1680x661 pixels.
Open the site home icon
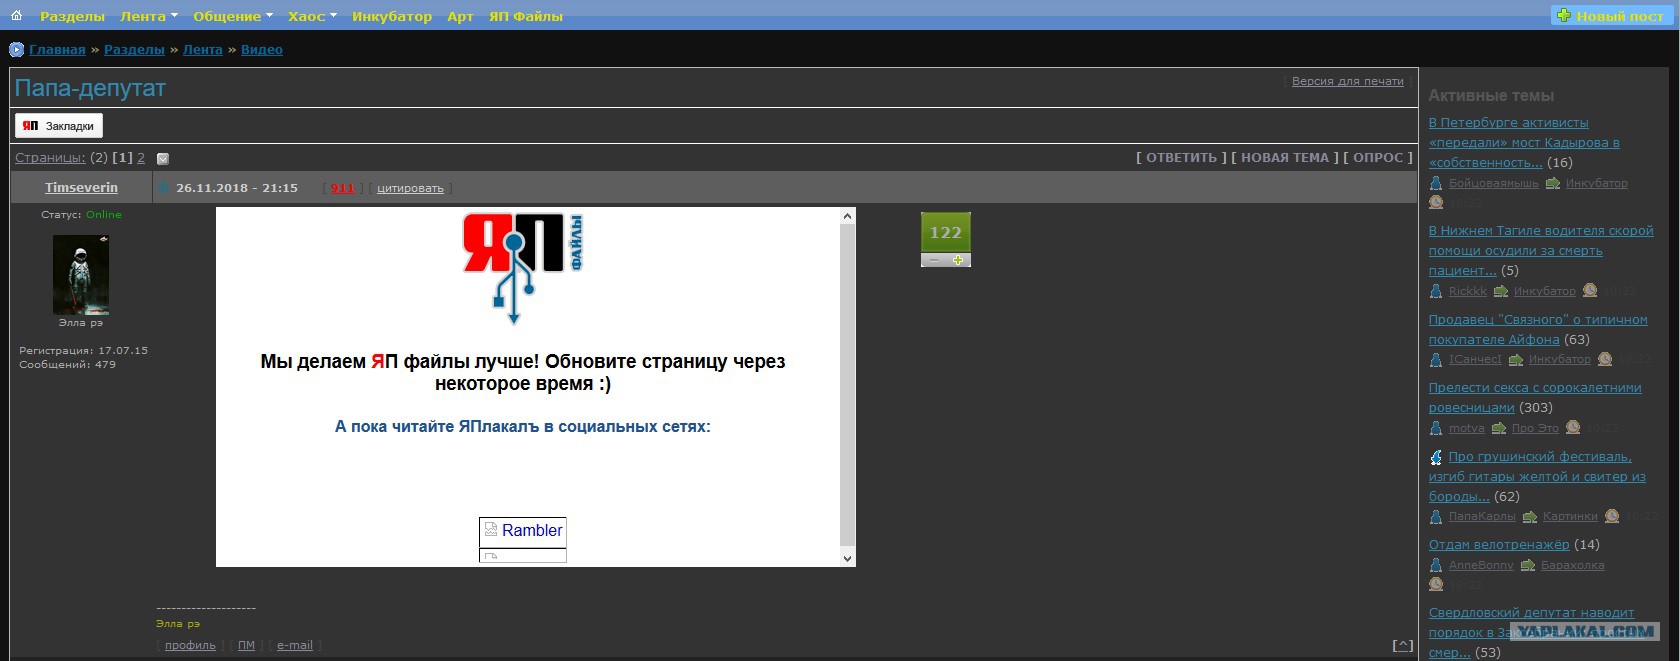[x=16, y=15]
